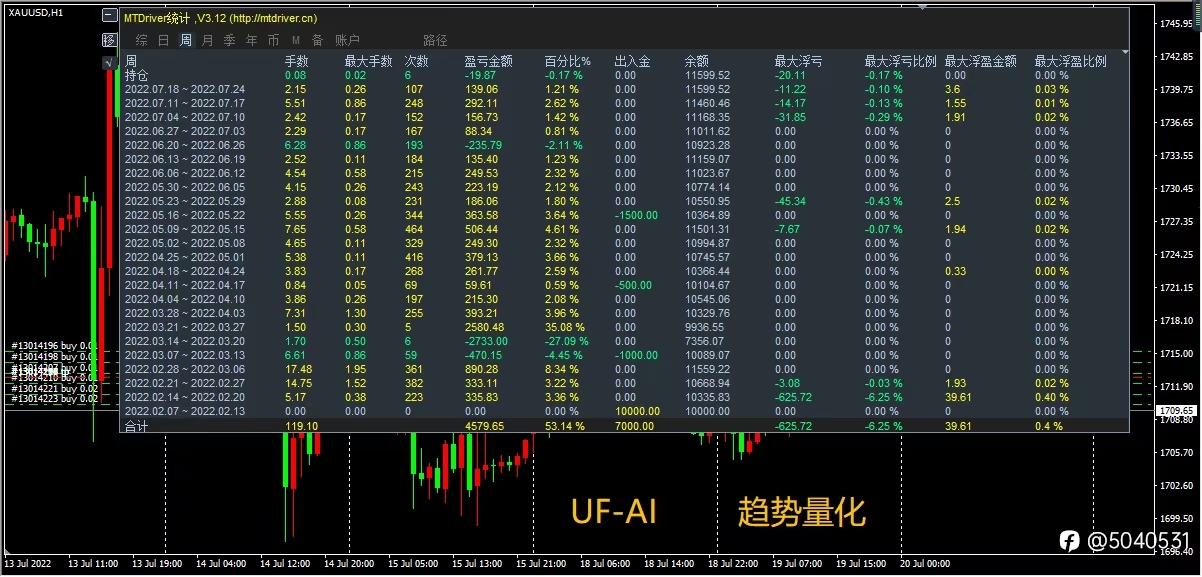Click the total profit value 4579.65
1202x577 pixels.
485,425
